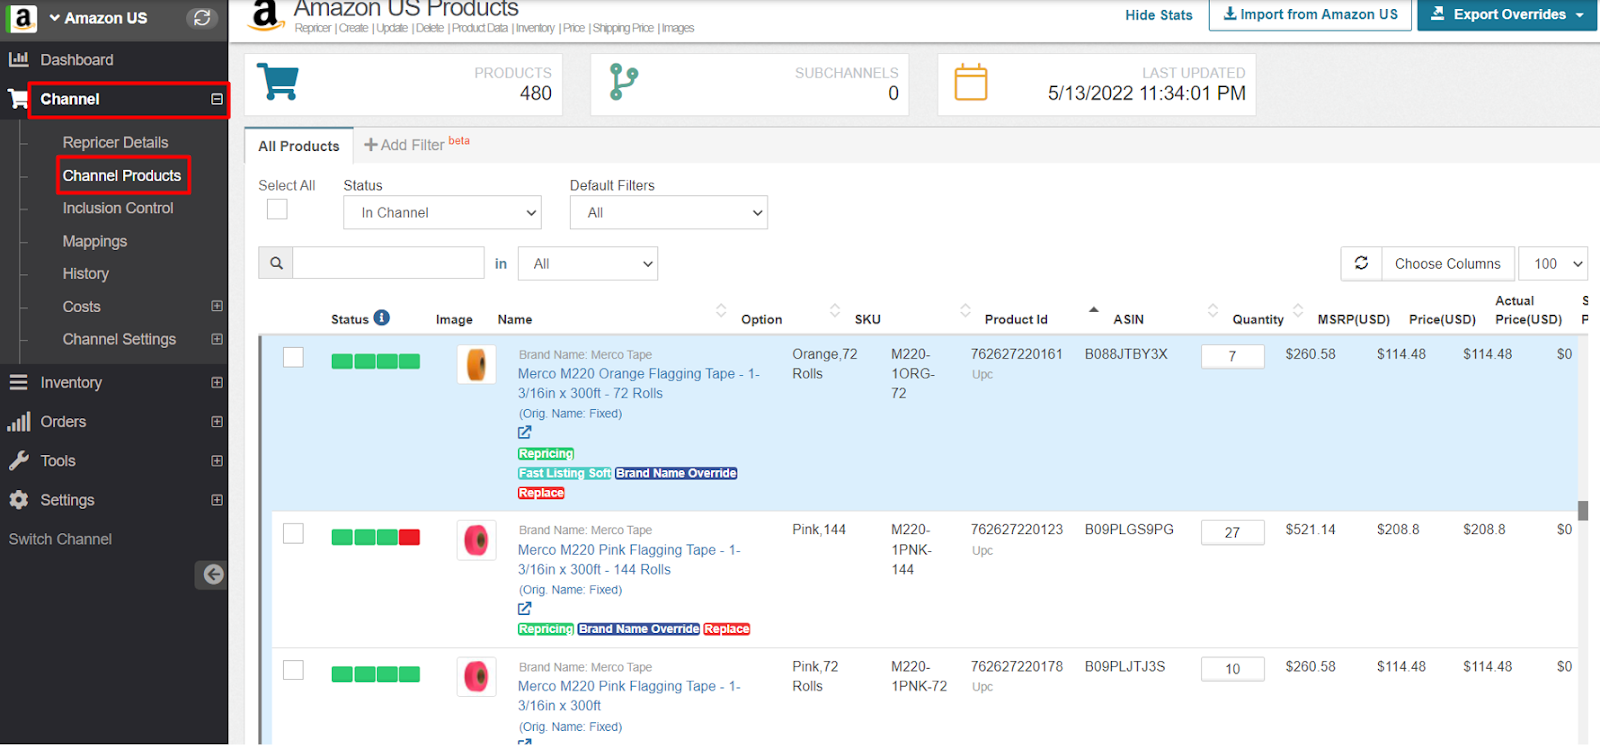Expand the Inventory menu section
The image size is (1600, 749).
click(217, 382)
